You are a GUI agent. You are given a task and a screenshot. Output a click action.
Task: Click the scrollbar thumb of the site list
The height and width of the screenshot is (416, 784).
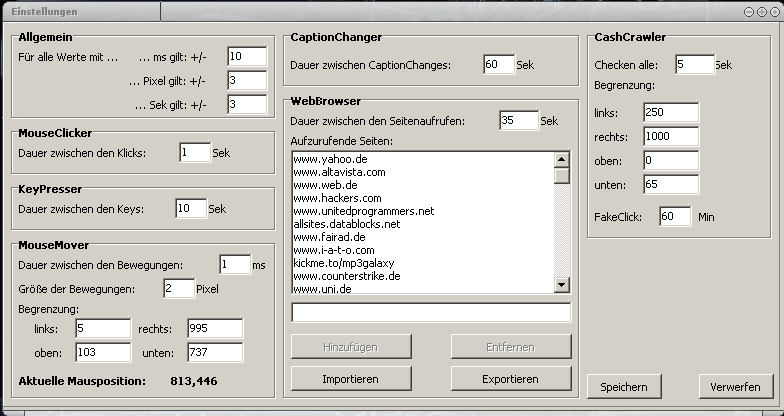click(x=562, y=176)
